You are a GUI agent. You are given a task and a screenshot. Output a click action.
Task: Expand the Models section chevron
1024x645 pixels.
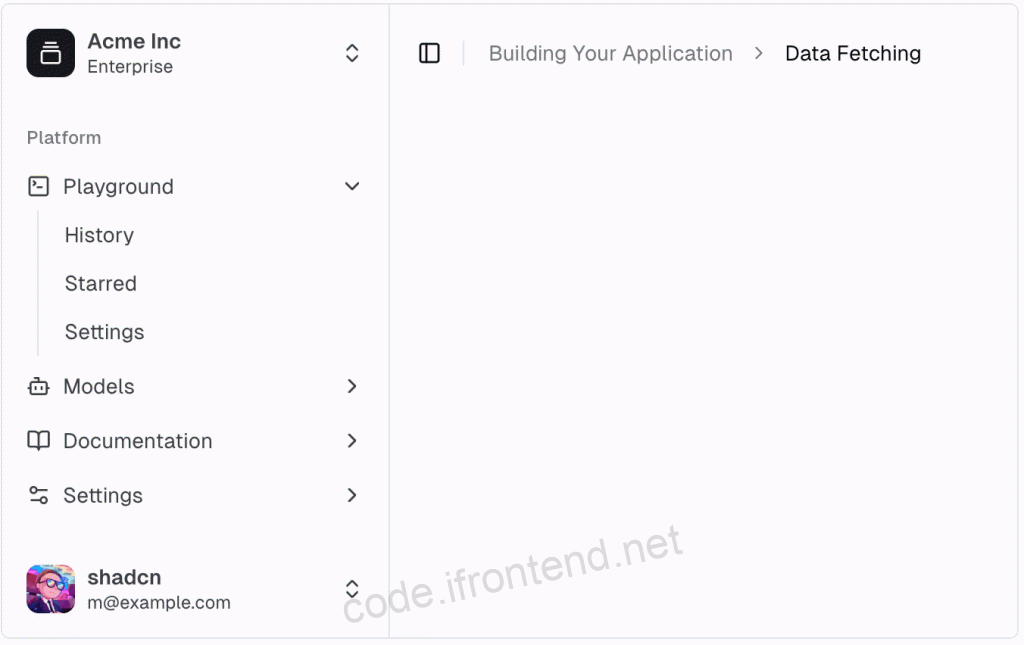click(352, 386)
